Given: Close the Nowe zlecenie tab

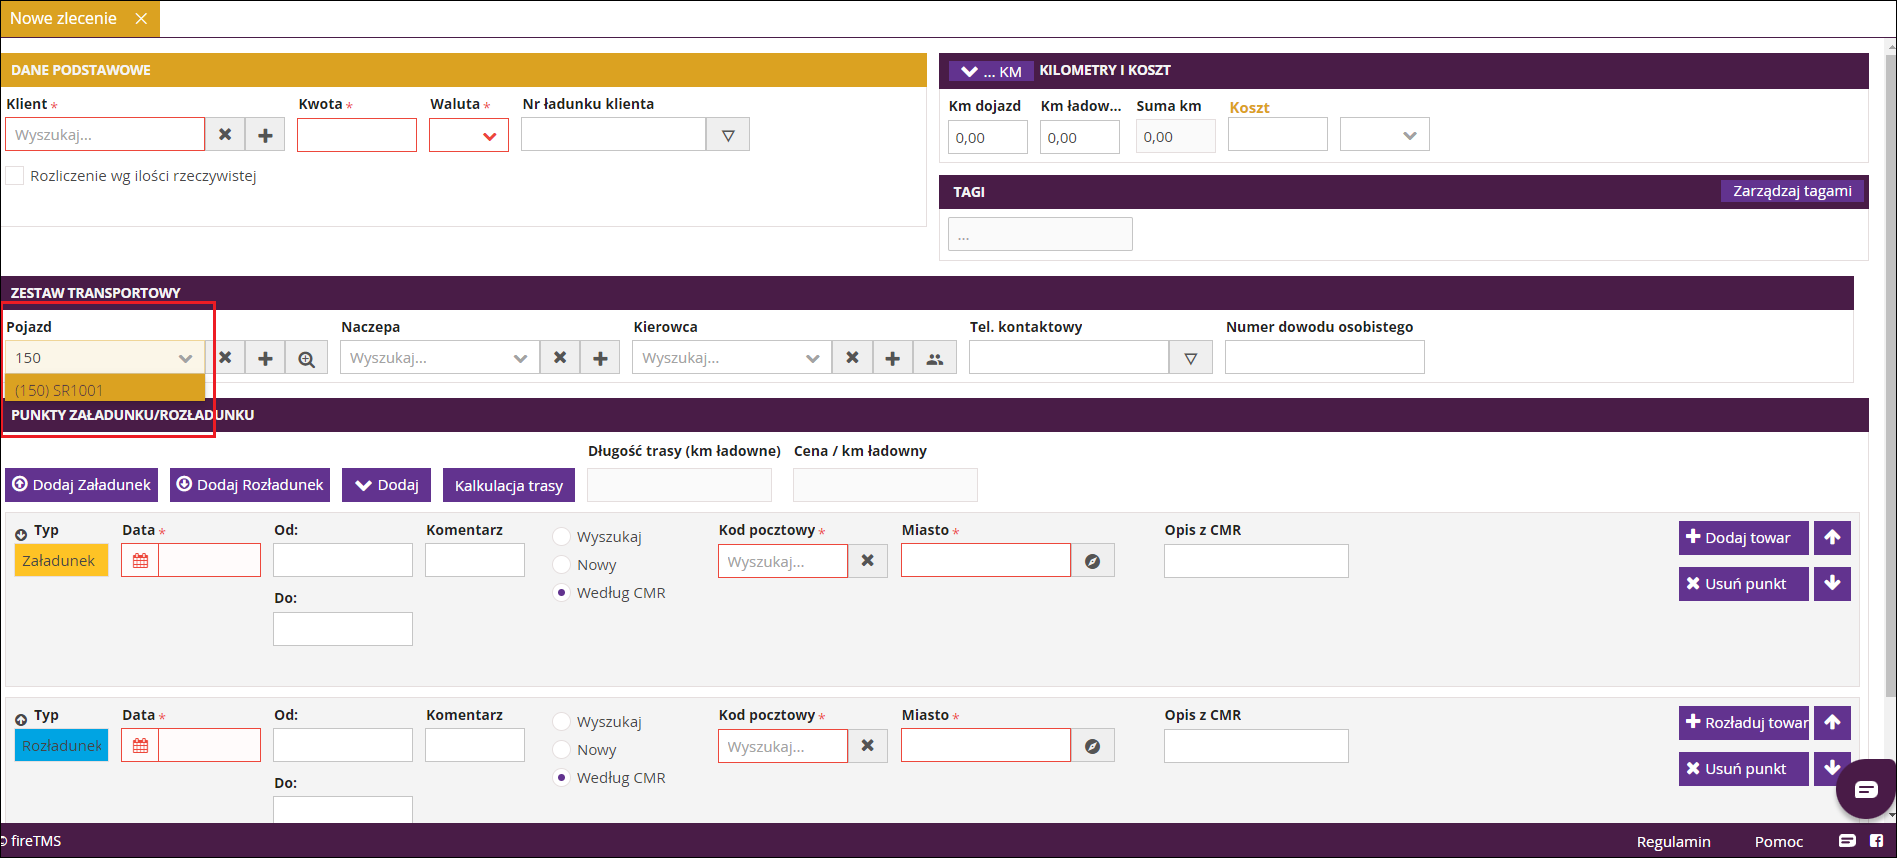Looking at the screenshot, I should (x=141, y=19).
